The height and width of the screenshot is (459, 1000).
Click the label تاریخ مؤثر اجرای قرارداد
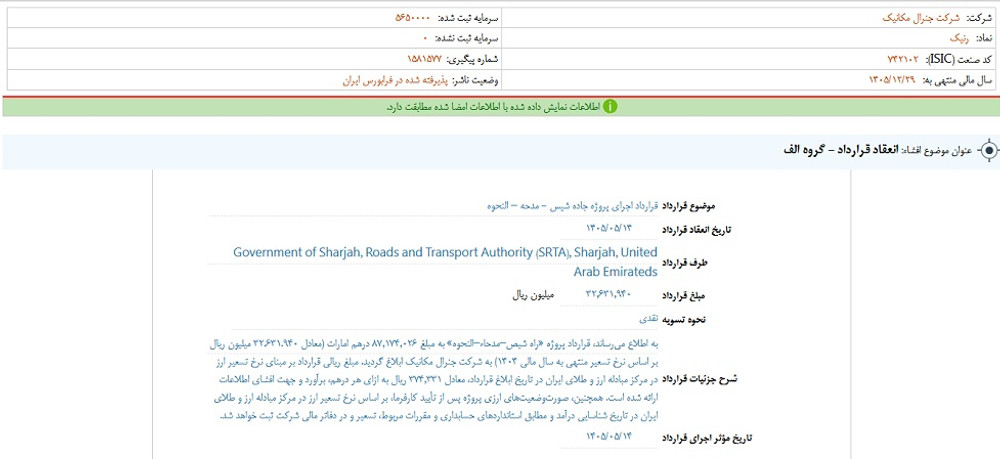coord(709,438)
